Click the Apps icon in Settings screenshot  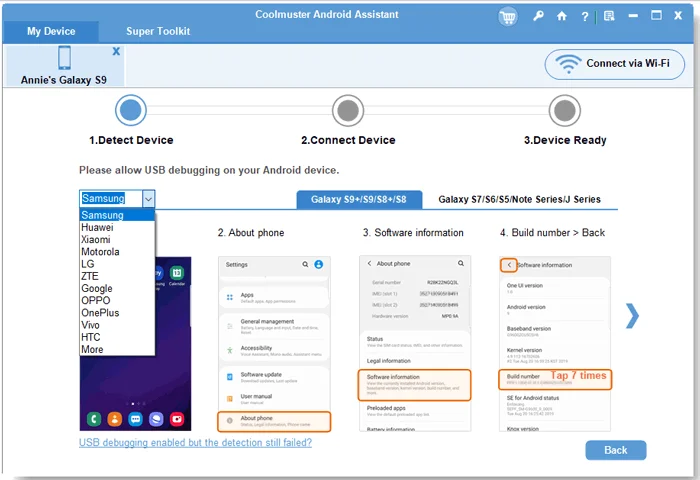(x=229, y=297)
